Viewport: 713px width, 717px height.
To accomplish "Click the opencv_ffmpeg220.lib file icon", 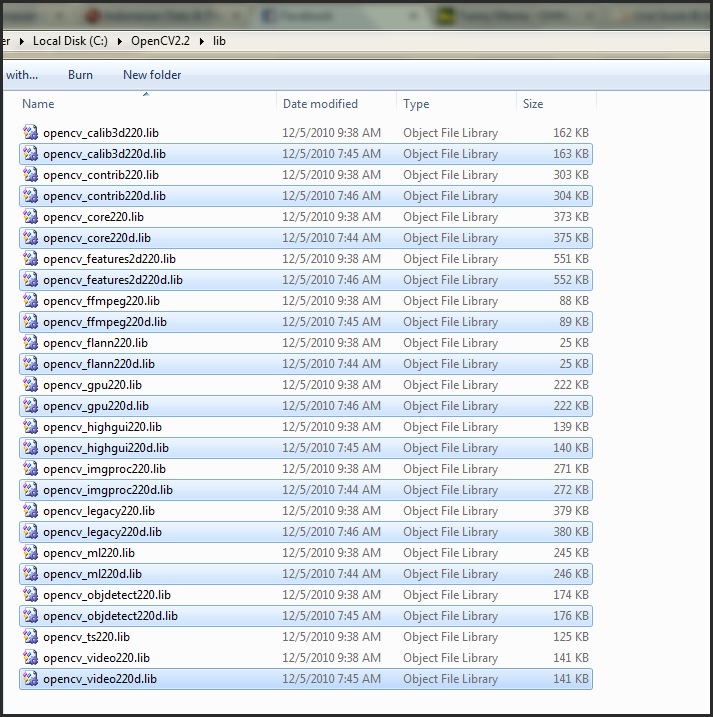I will click(31, 301).
